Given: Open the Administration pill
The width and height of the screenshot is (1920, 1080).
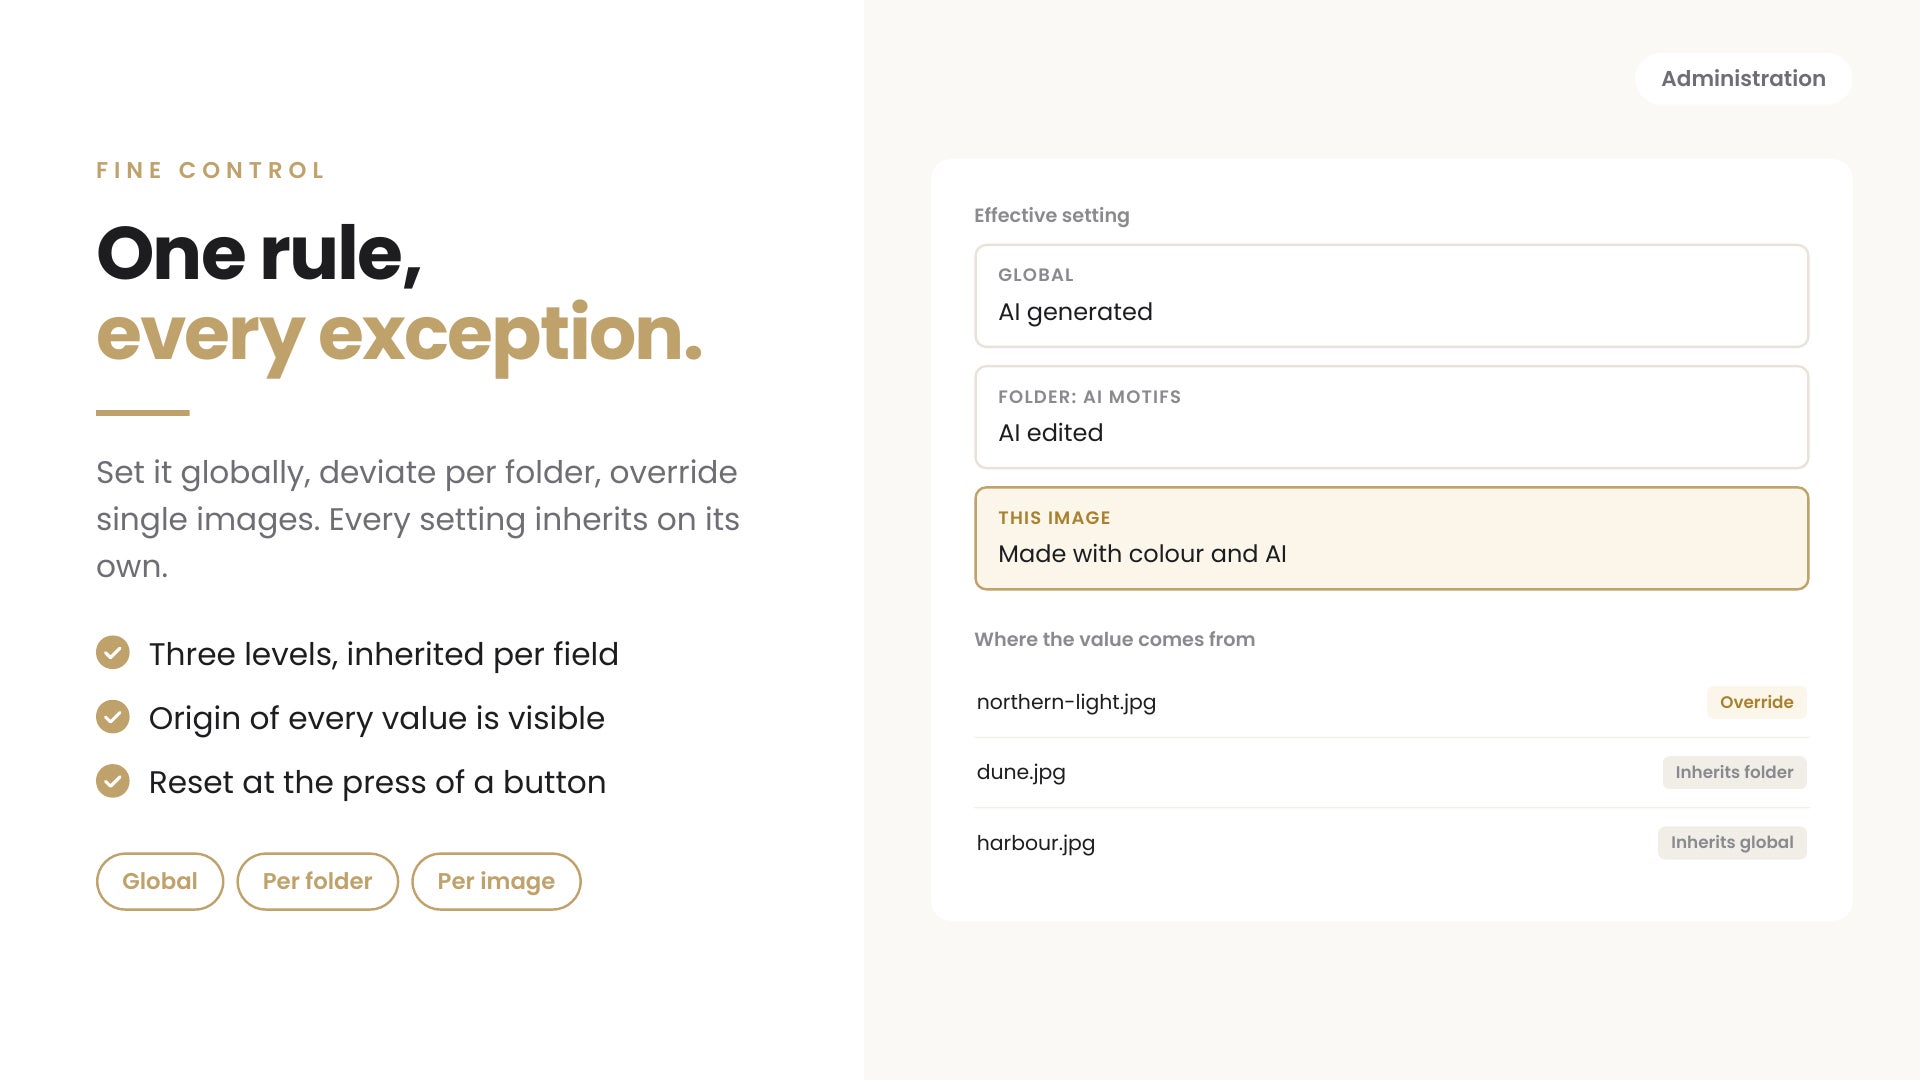Looking at the screenshot, I should tap(1743, 78).
